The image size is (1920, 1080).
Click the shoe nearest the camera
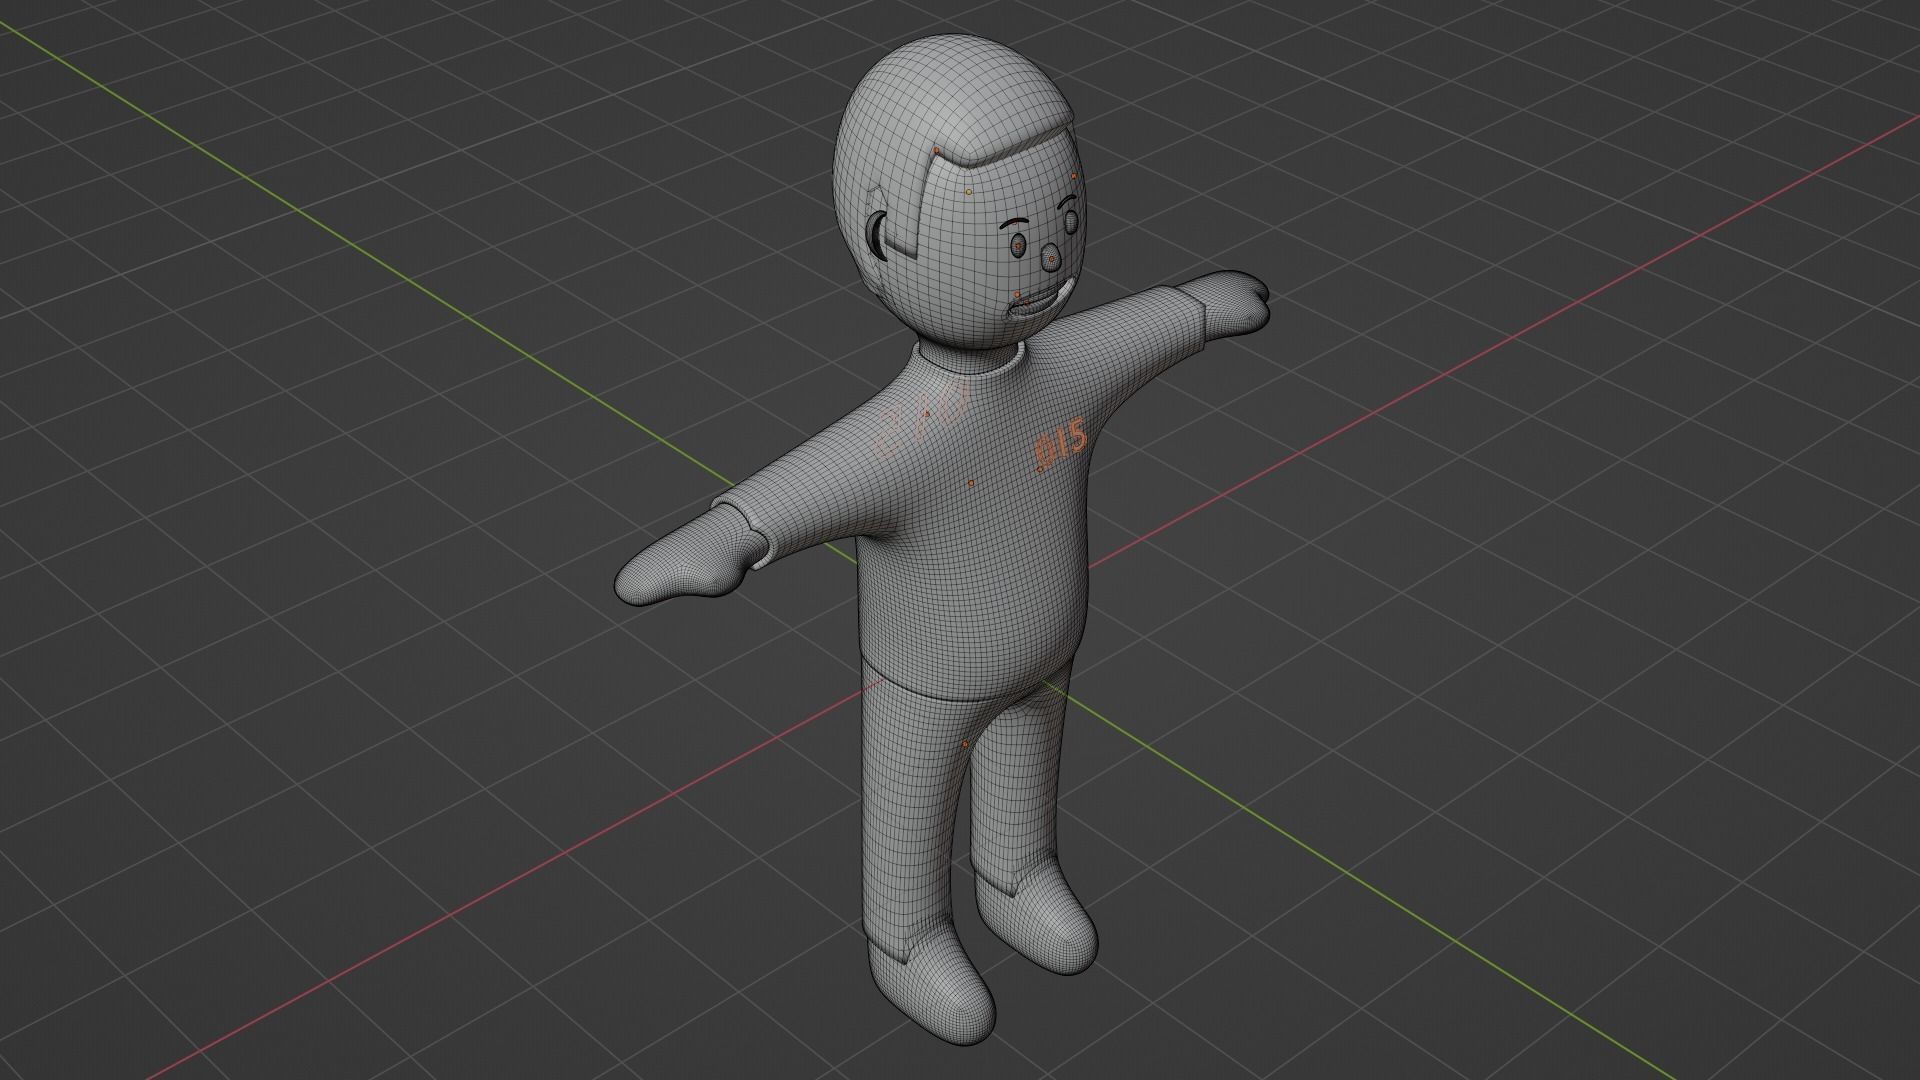[x=932, y=985]
